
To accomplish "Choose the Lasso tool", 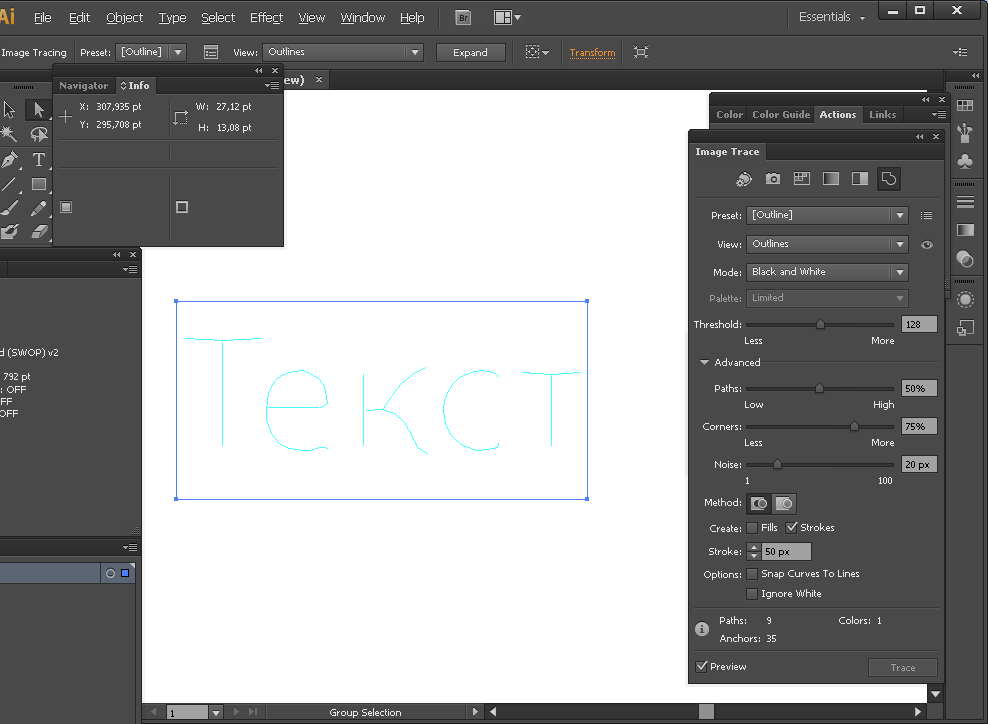I will tap(39, 134).
